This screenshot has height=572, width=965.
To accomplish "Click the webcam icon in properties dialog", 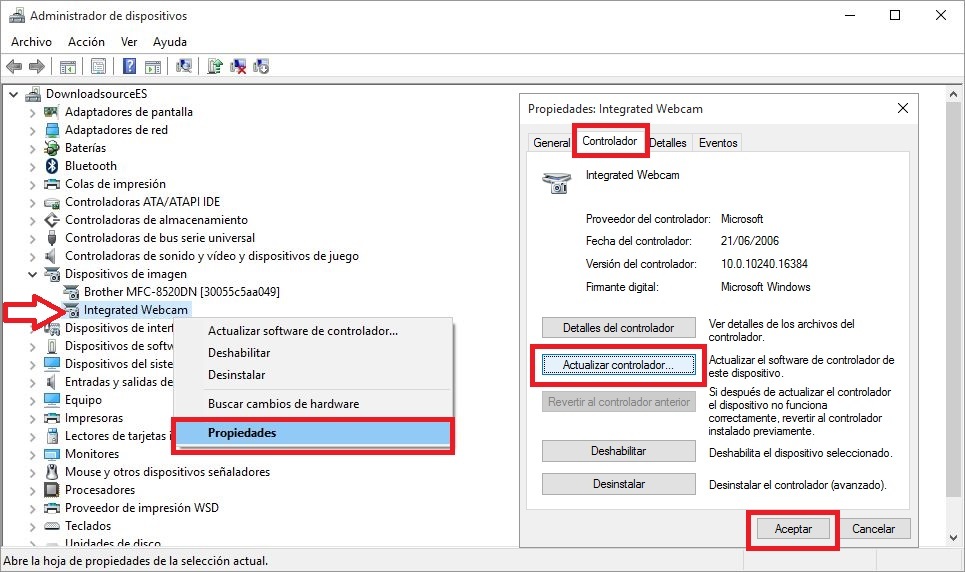I will [556, 182].
